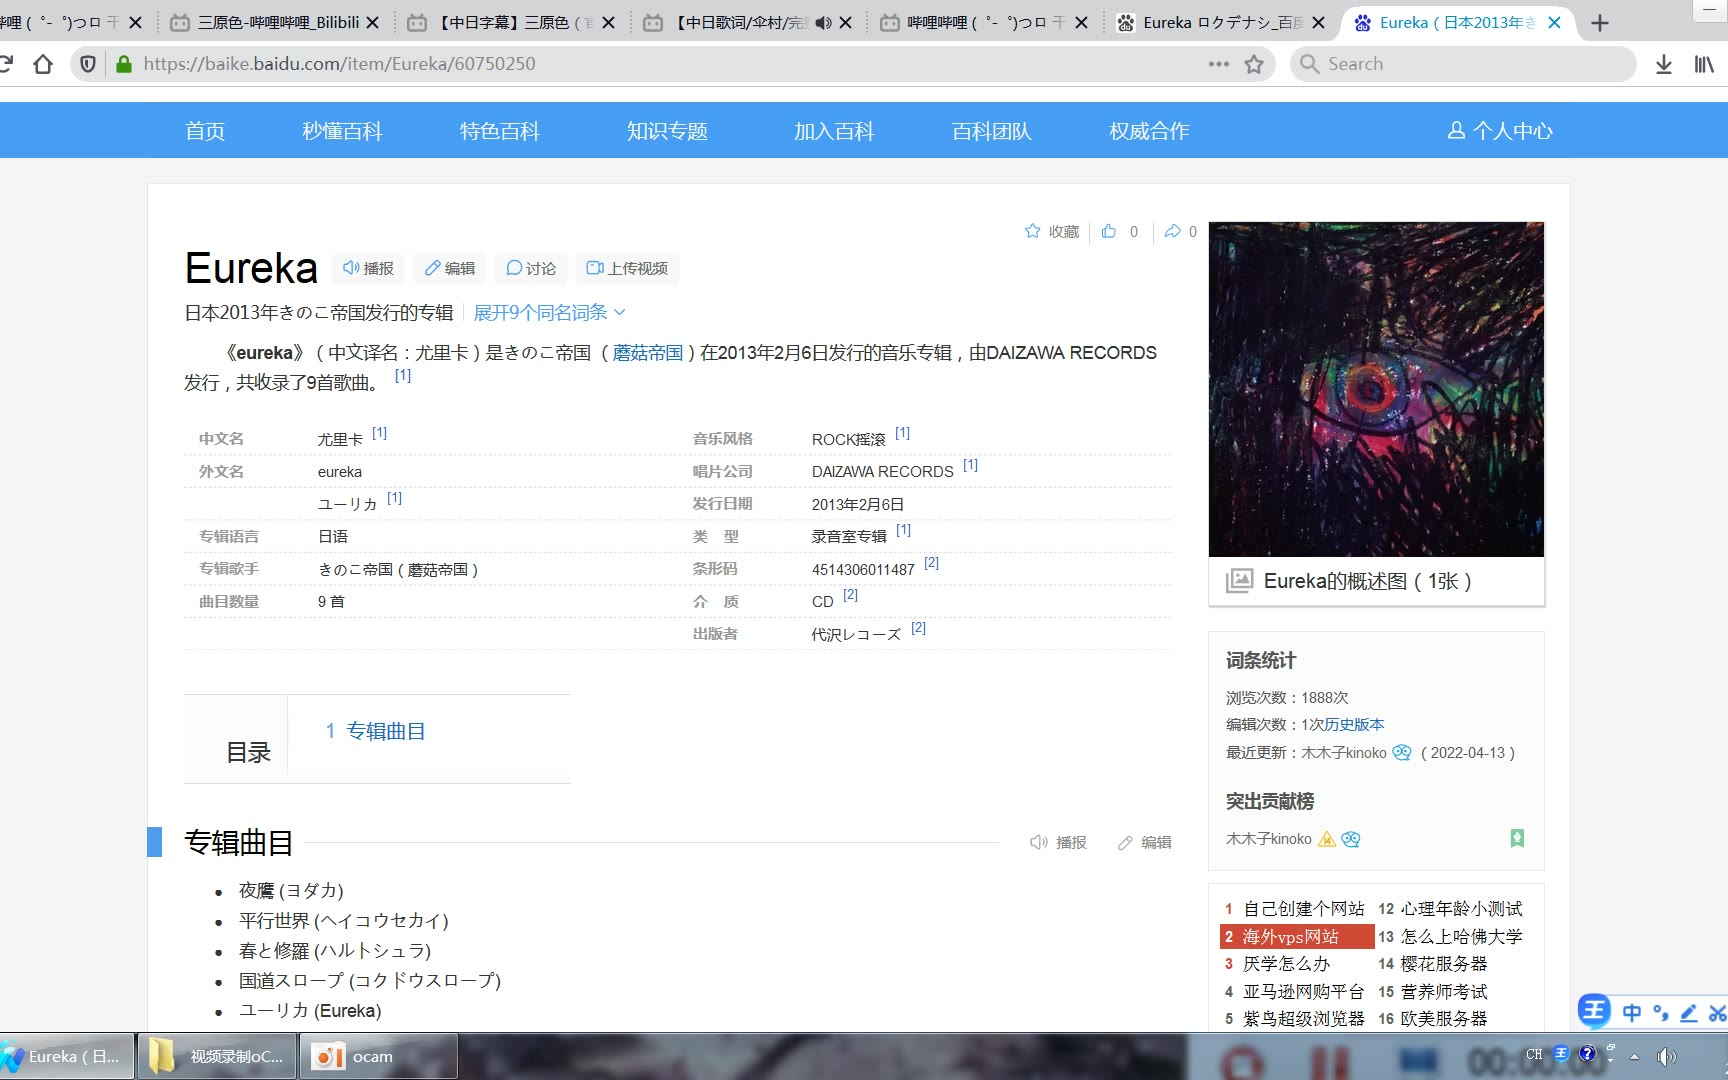Click the share arrow icon

pos(1173,231)
